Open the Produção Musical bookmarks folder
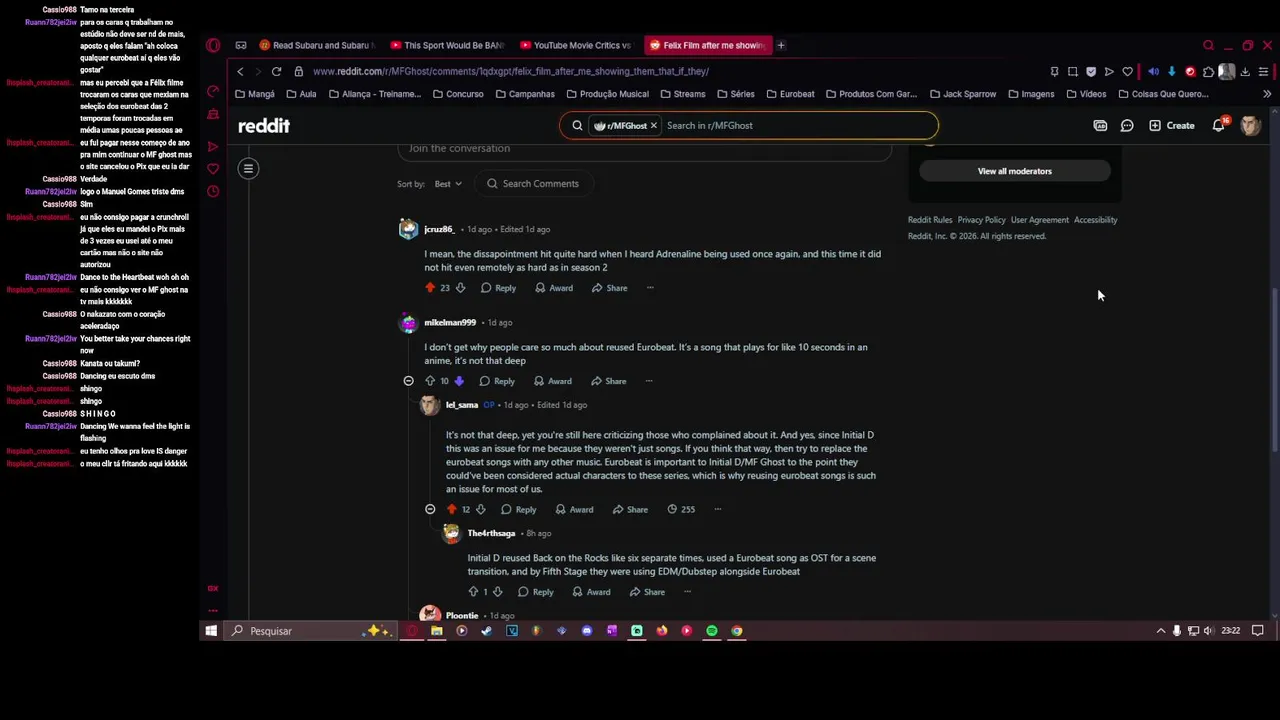The image size is (1280, 720). (607, 94)
